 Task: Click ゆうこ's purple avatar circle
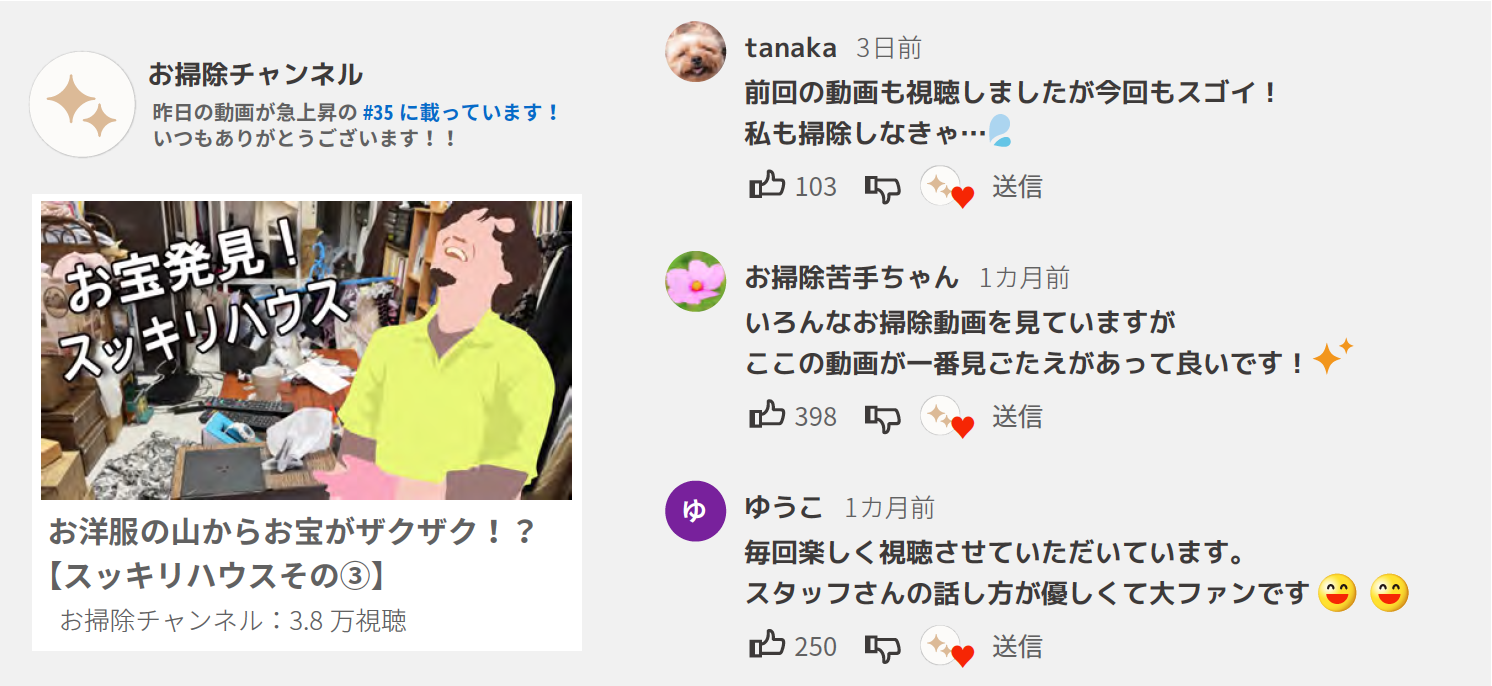tap(697, 512)
